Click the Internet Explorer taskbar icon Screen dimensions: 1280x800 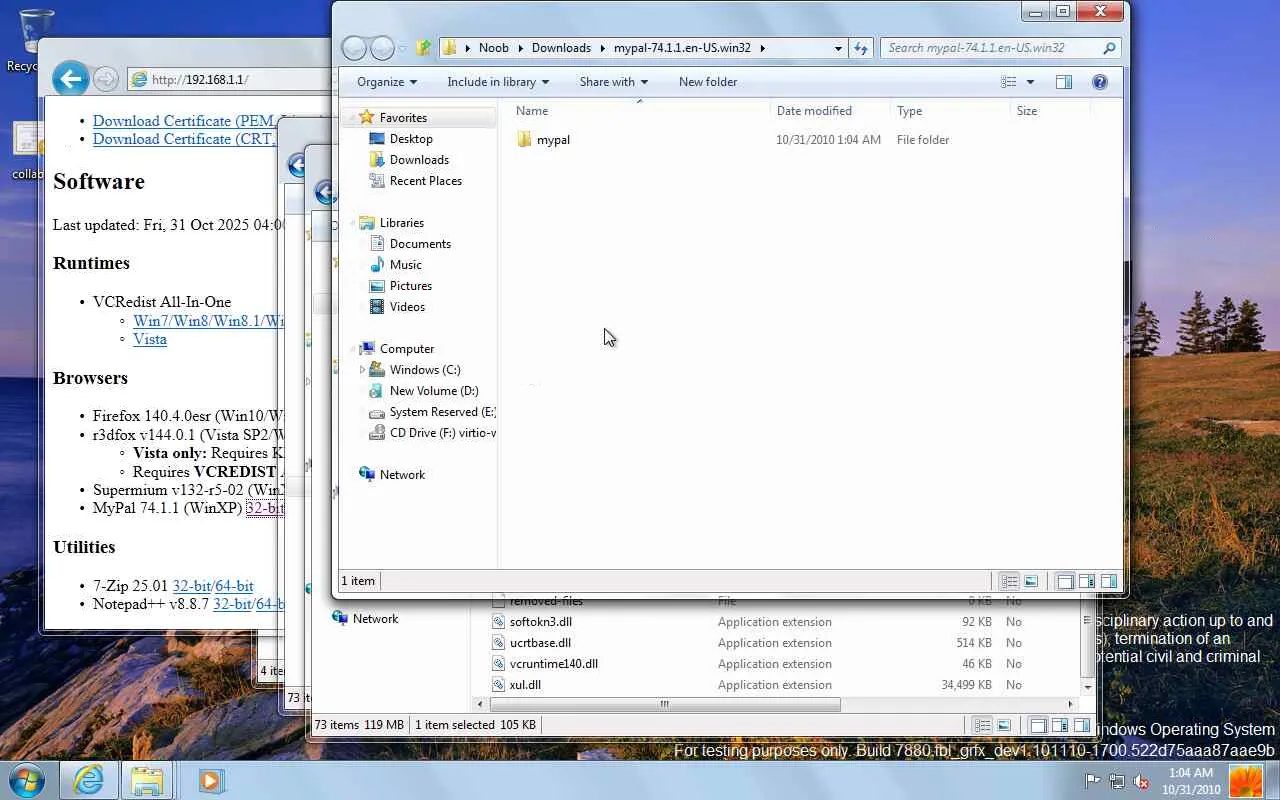pos(88,780)
